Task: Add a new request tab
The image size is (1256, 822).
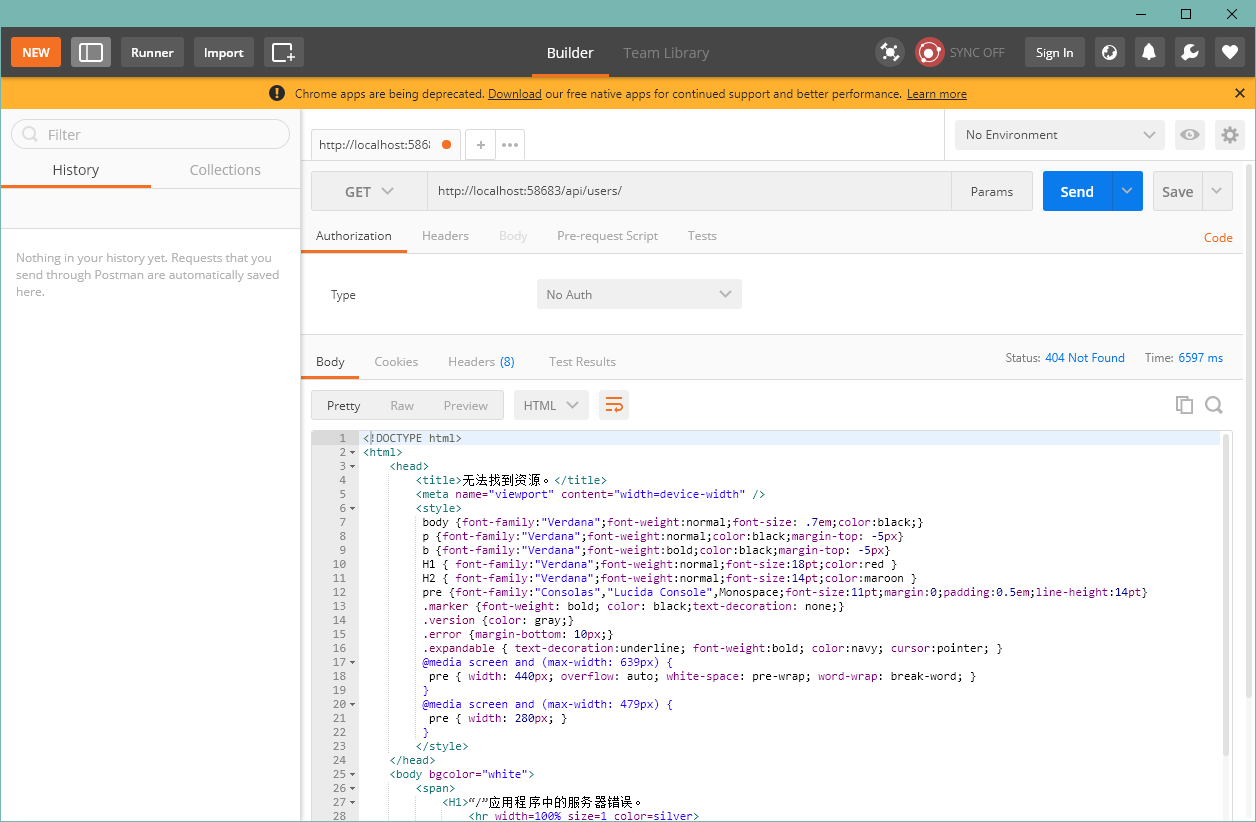Action: [480, 144]
